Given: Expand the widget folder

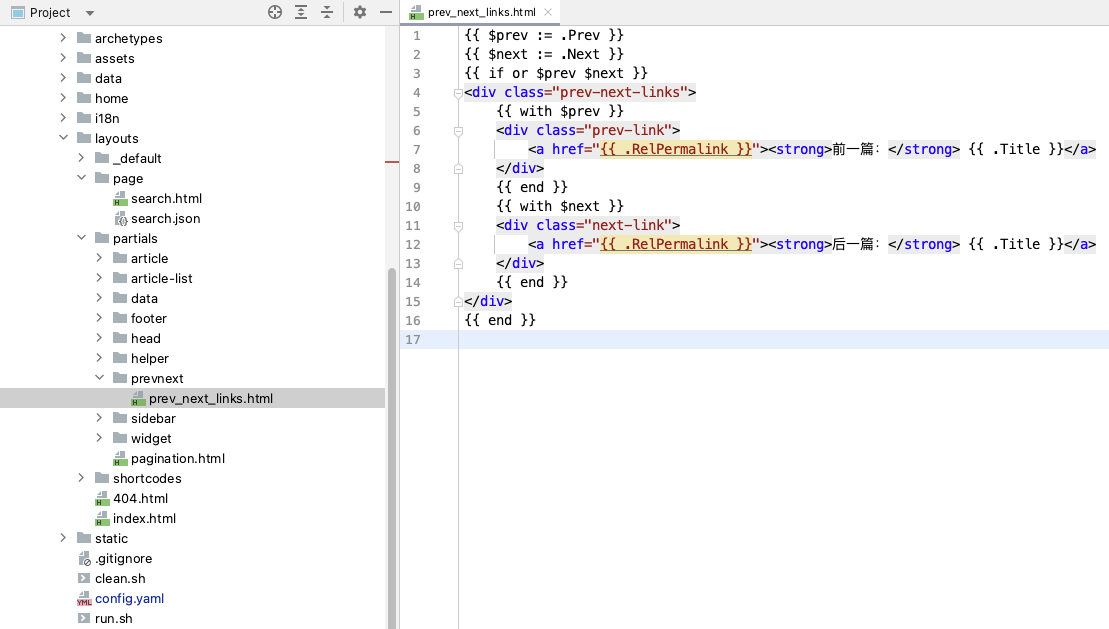Looking at the screenshot, I should point(99,438).
